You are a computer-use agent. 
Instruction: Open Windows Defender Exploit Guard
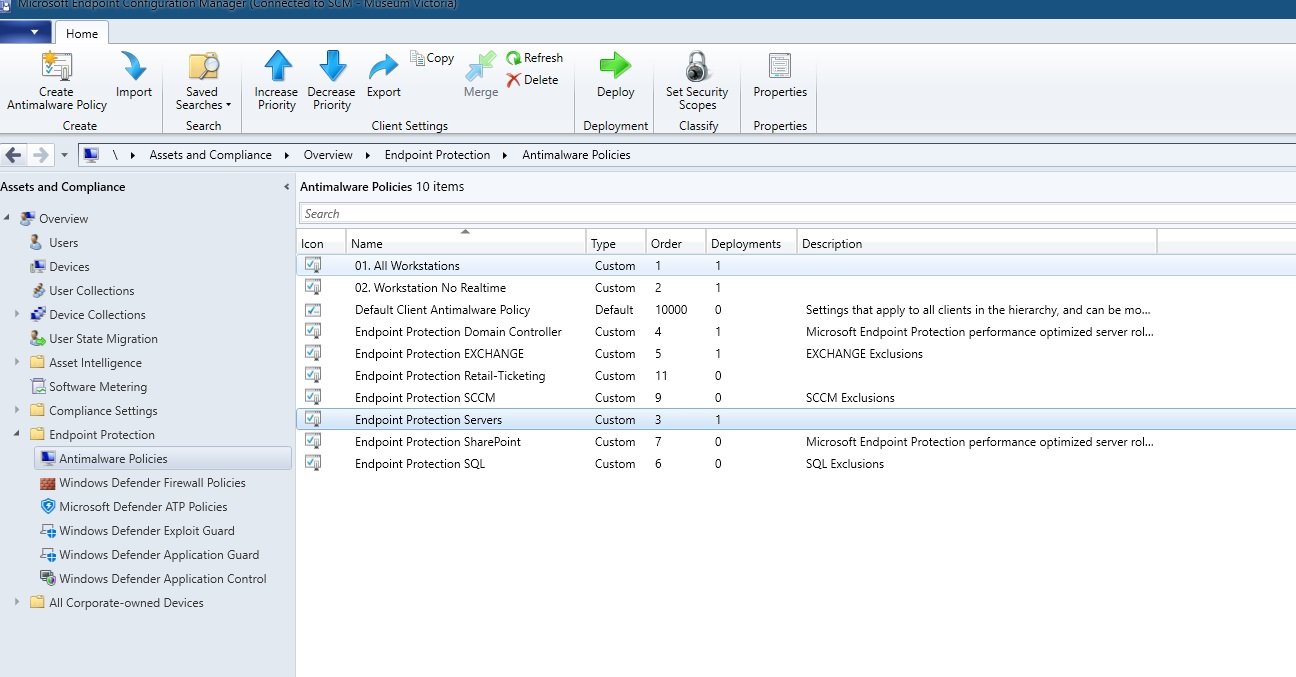(x=145, y=531)
